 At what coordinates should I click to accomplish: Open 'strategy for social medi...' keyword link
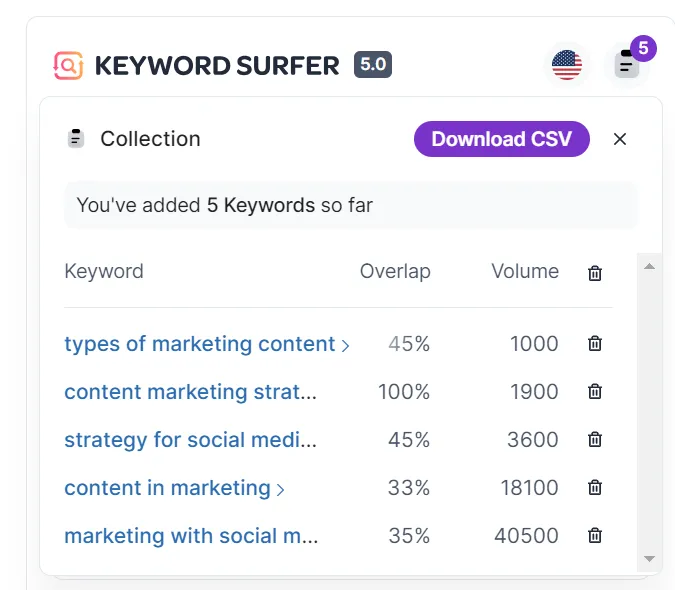pyautogui.click(x=190, y=440)
